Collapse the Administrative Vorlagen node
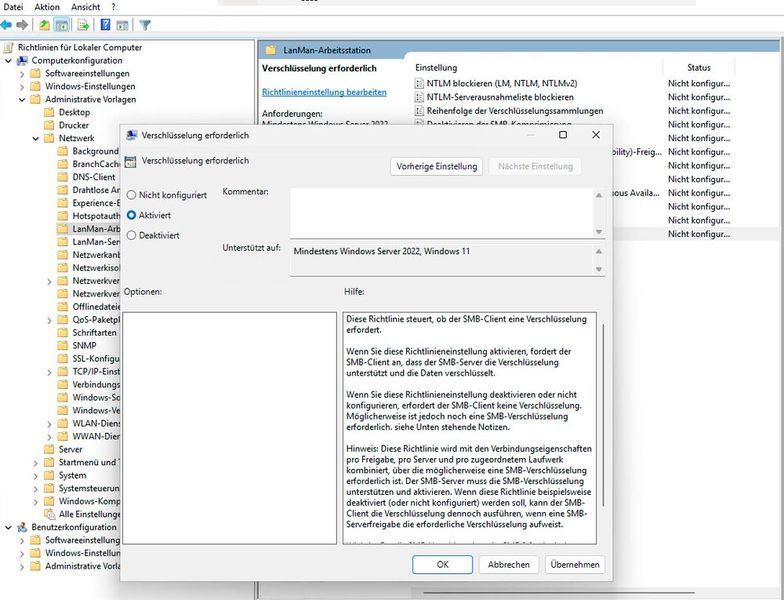The image size is (784, 600). [x=22, y=100]
